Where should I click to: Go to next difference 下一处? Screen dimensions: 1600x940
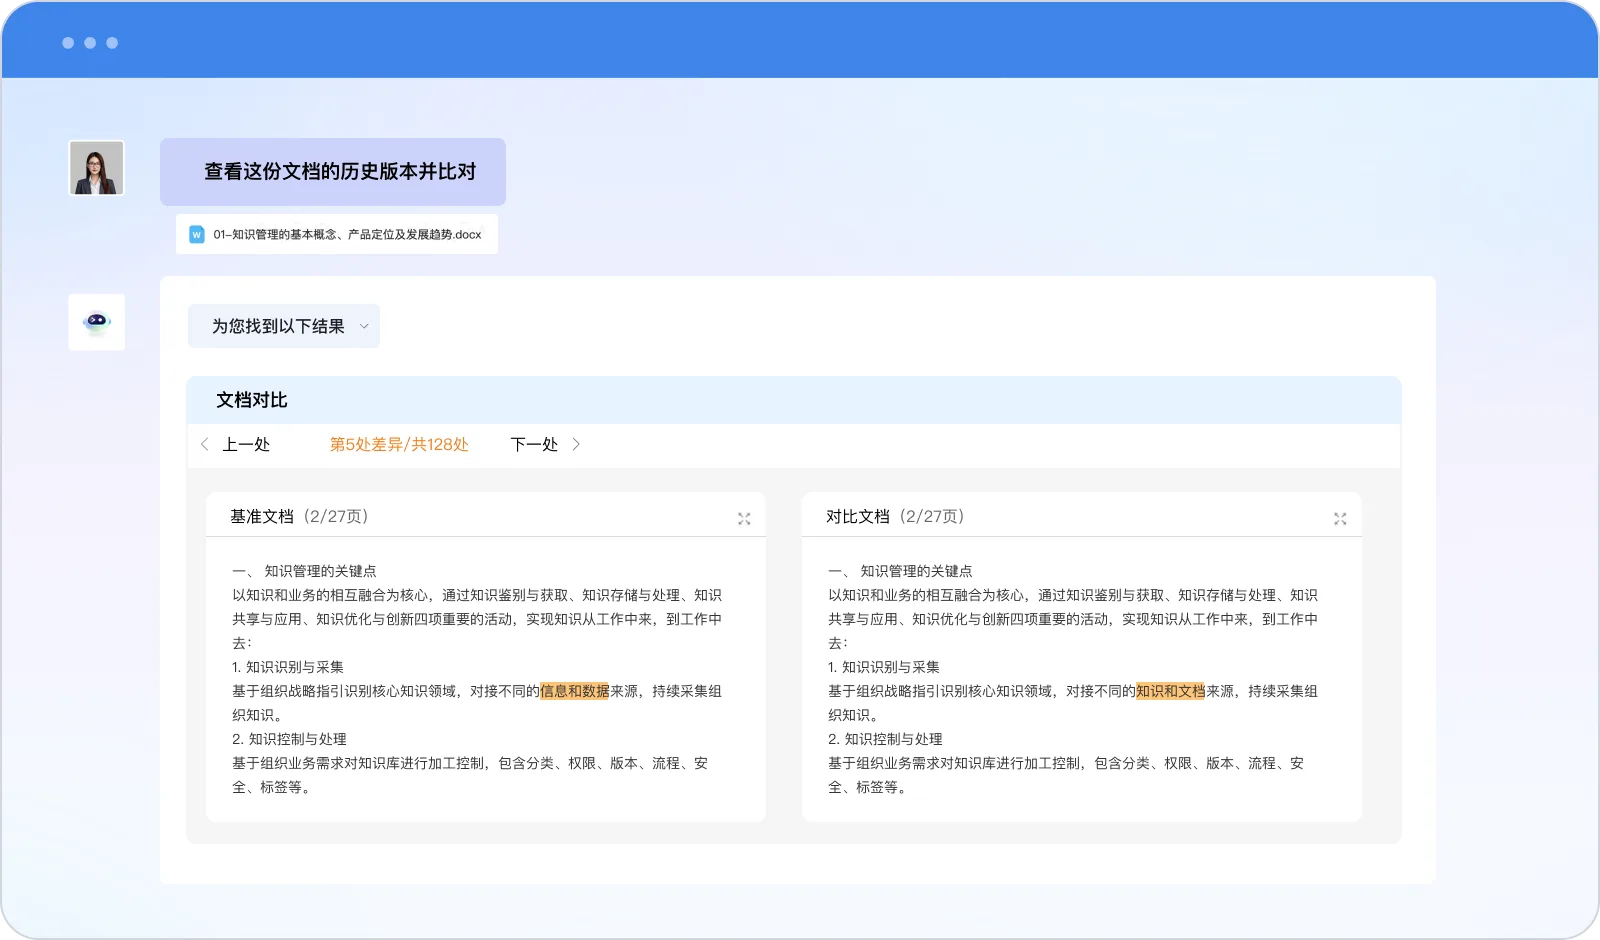[x=534, y=444]
